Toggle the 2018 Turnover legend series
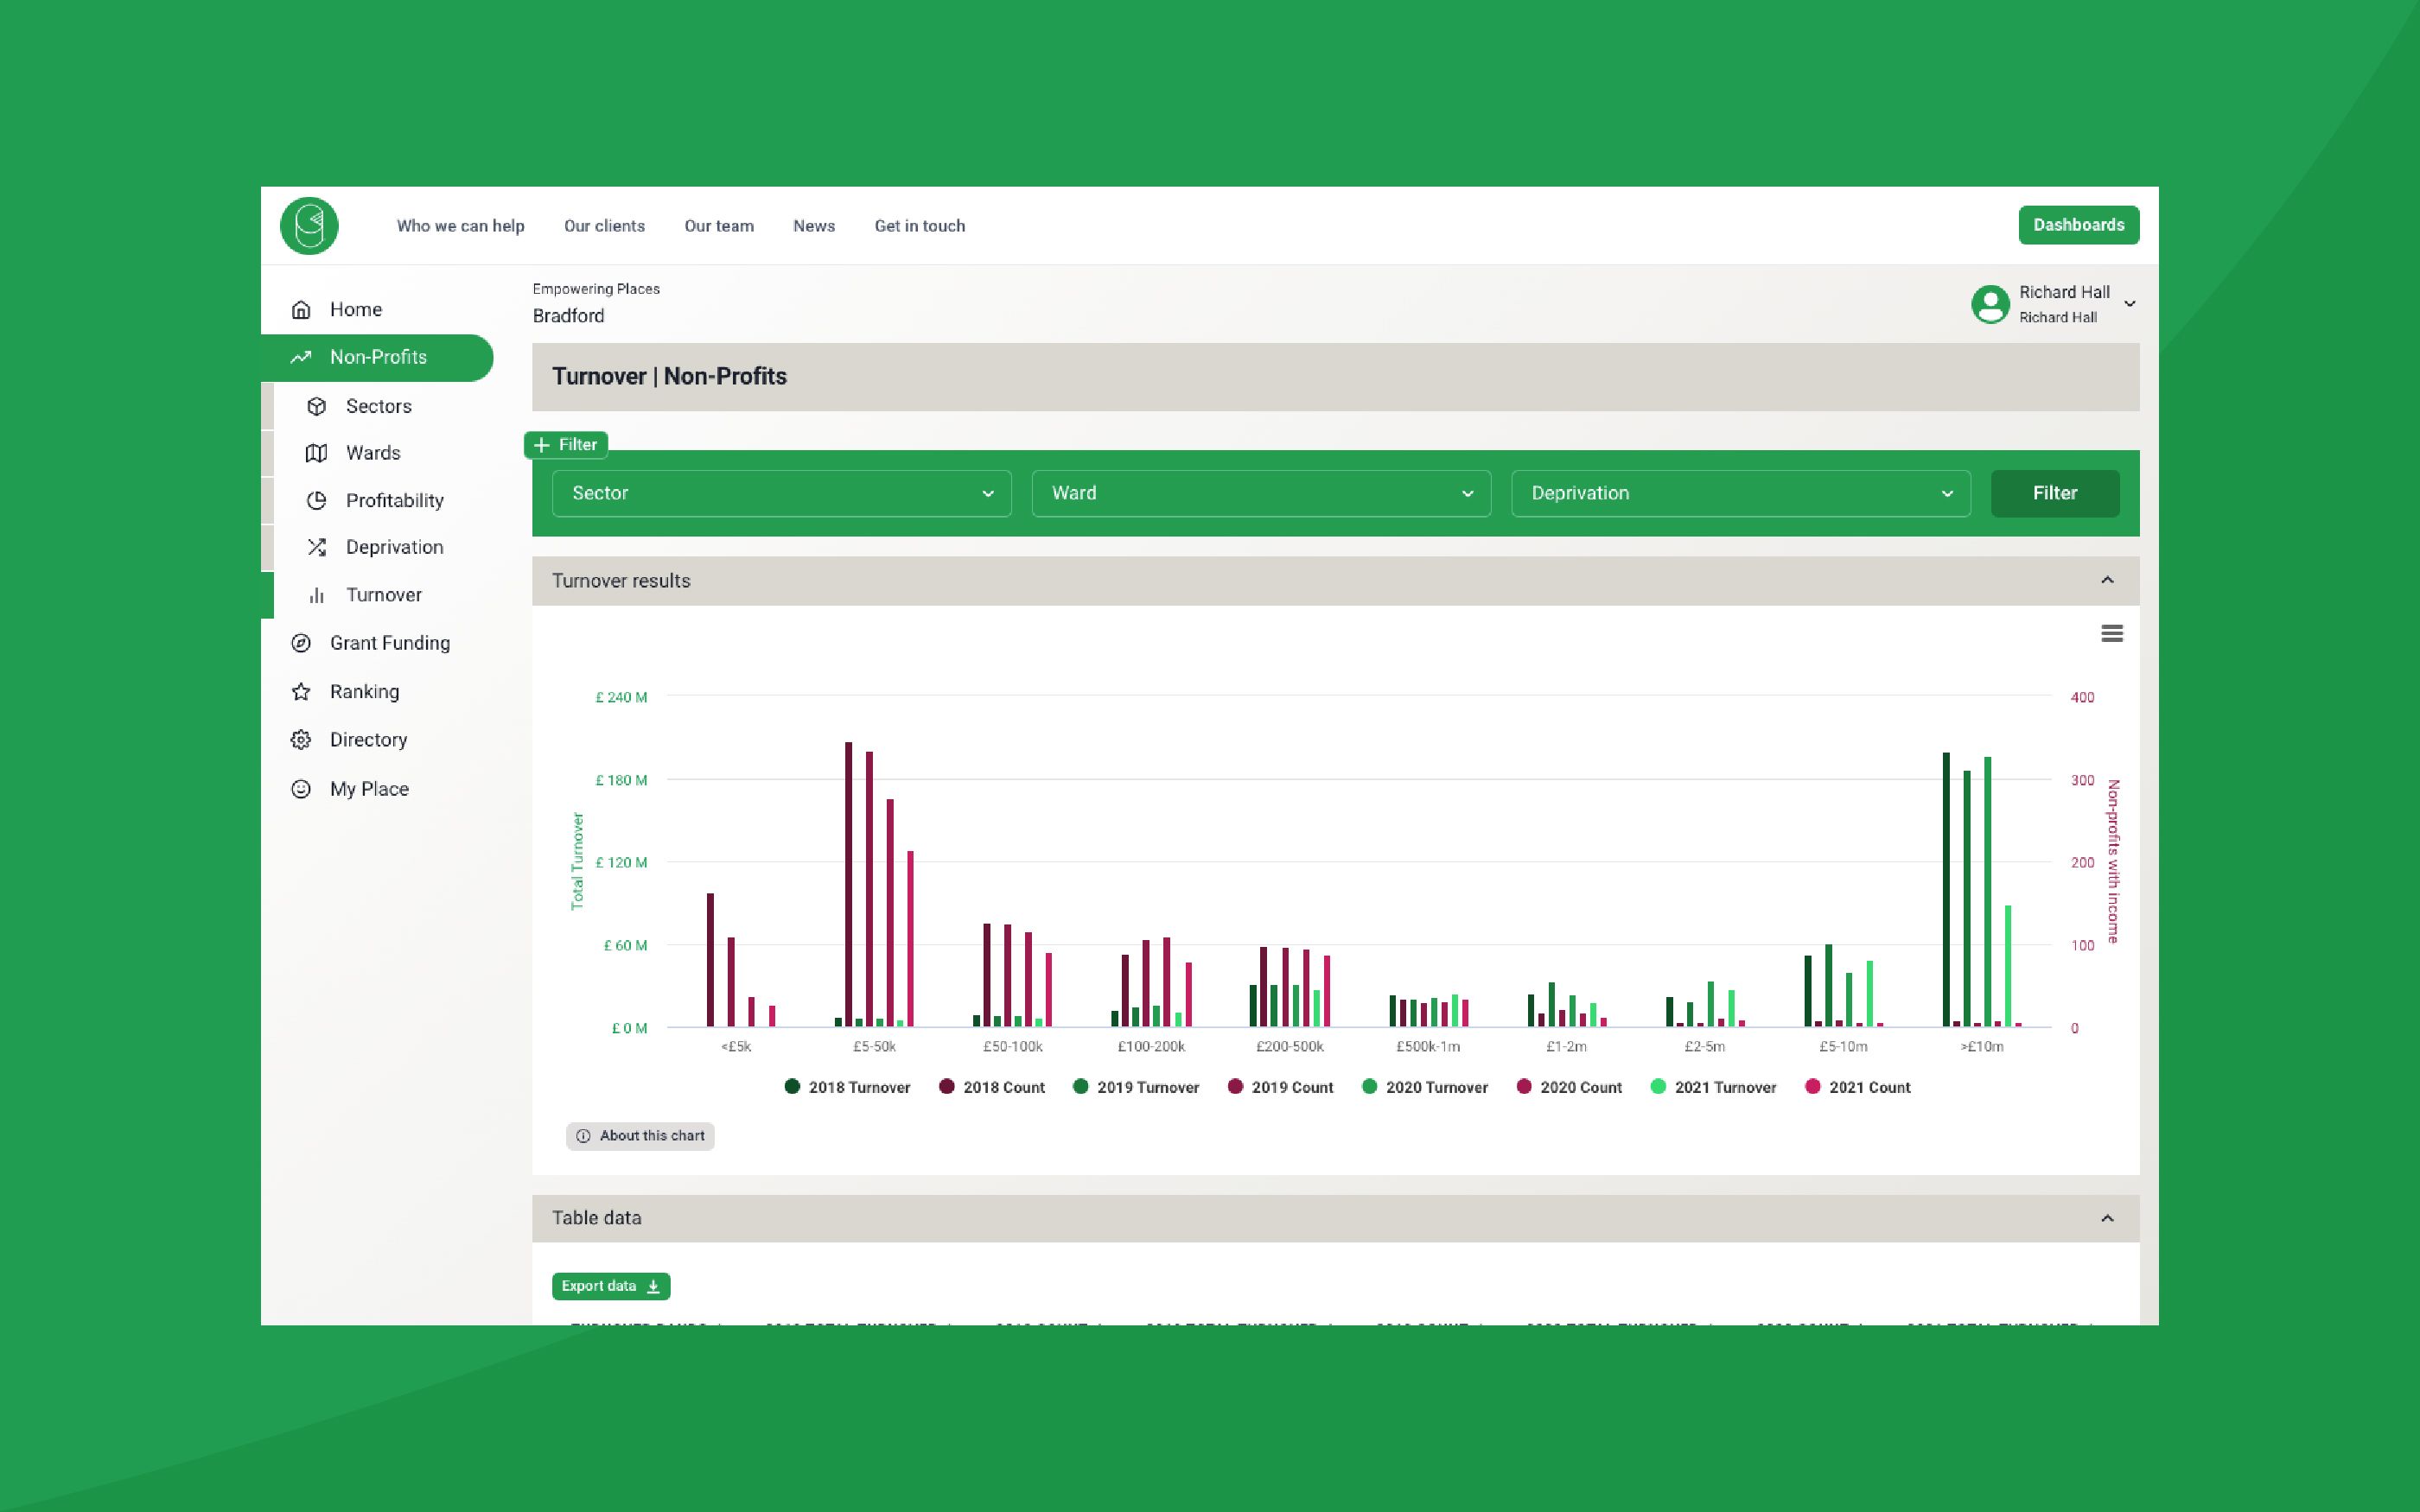Screen dimensions: 2420x1512 pos(848,1087)
